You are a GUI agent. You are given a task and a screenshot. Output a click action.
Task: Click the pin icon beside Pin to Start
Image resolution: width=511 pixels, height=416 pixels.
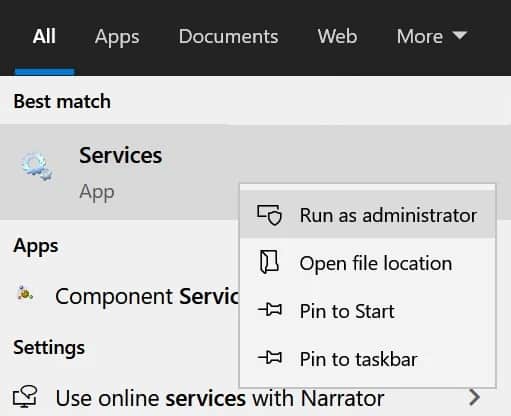point(270,310)
